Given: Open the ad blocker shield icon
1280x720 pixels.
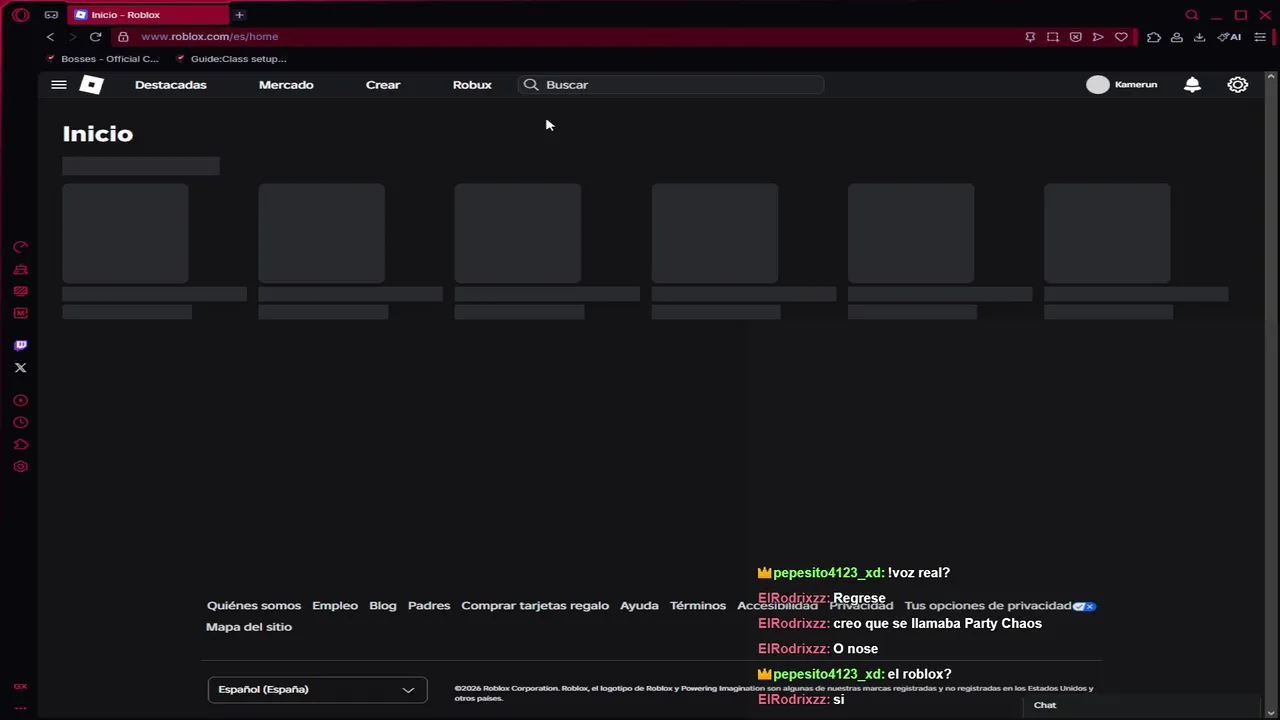Looking at the screenshot, I should 1075,37.
